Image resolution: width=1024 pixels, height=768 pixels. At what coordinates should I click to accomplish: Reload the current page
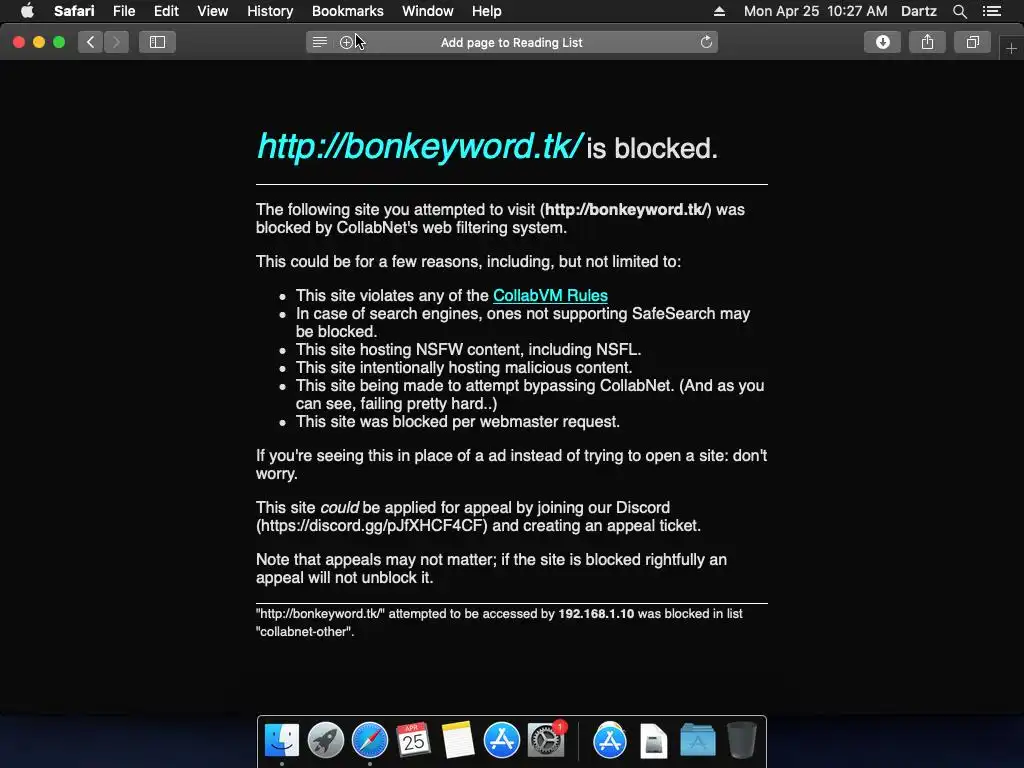pos(706,42)
